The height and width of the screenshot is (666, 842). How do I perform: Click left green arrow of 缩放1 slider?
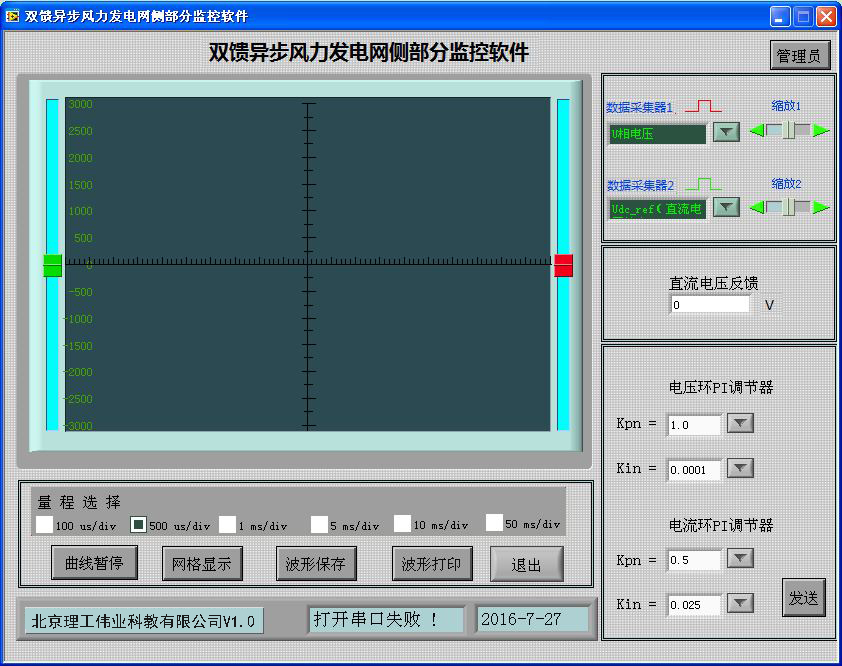coord(757,130)
